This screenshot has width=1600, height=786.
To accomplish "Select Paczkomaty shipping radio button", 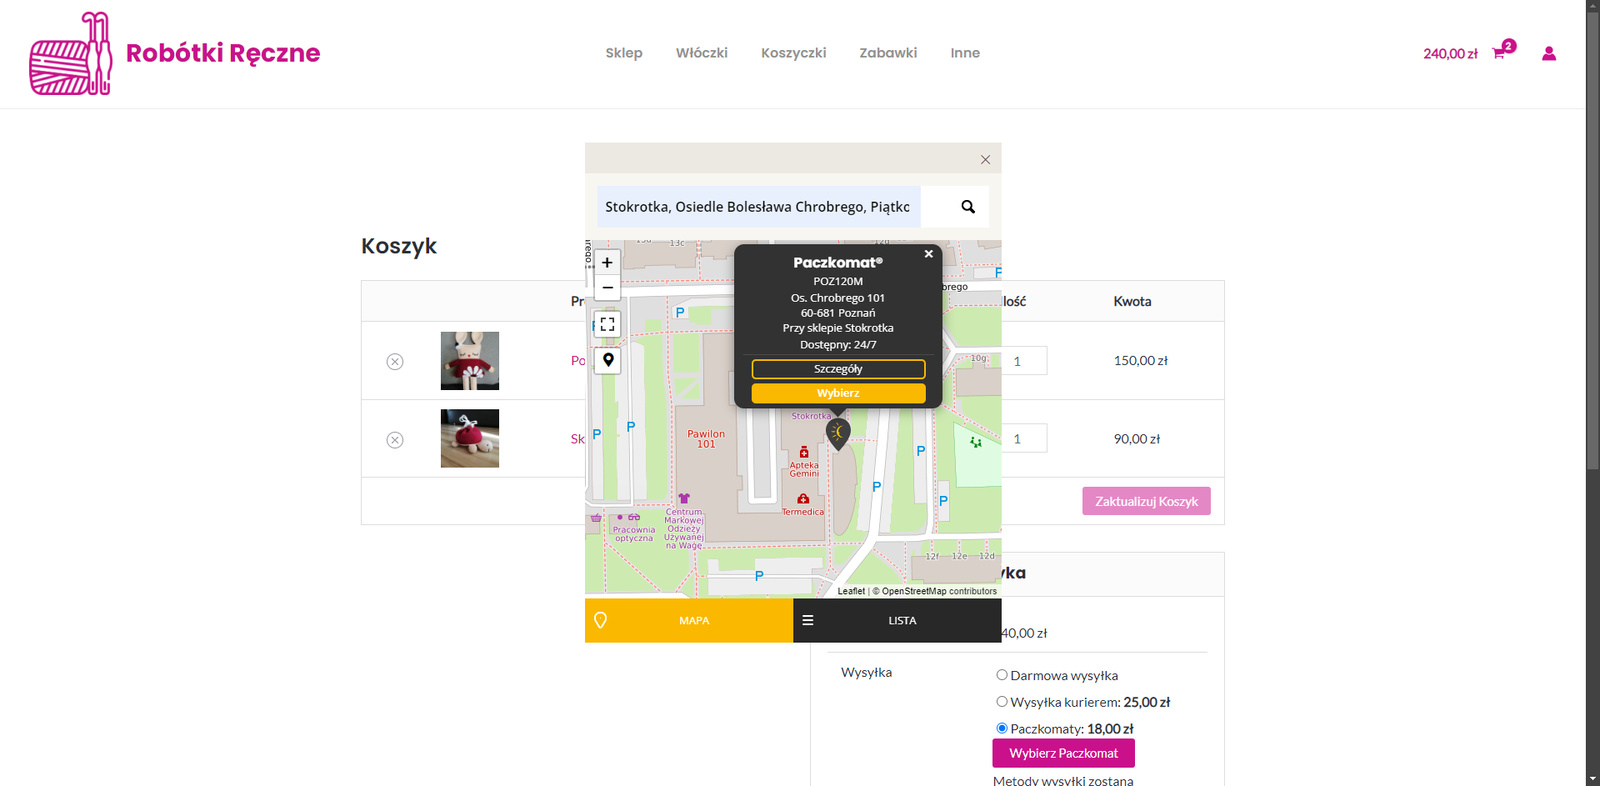I will (x=1002, y=728).
